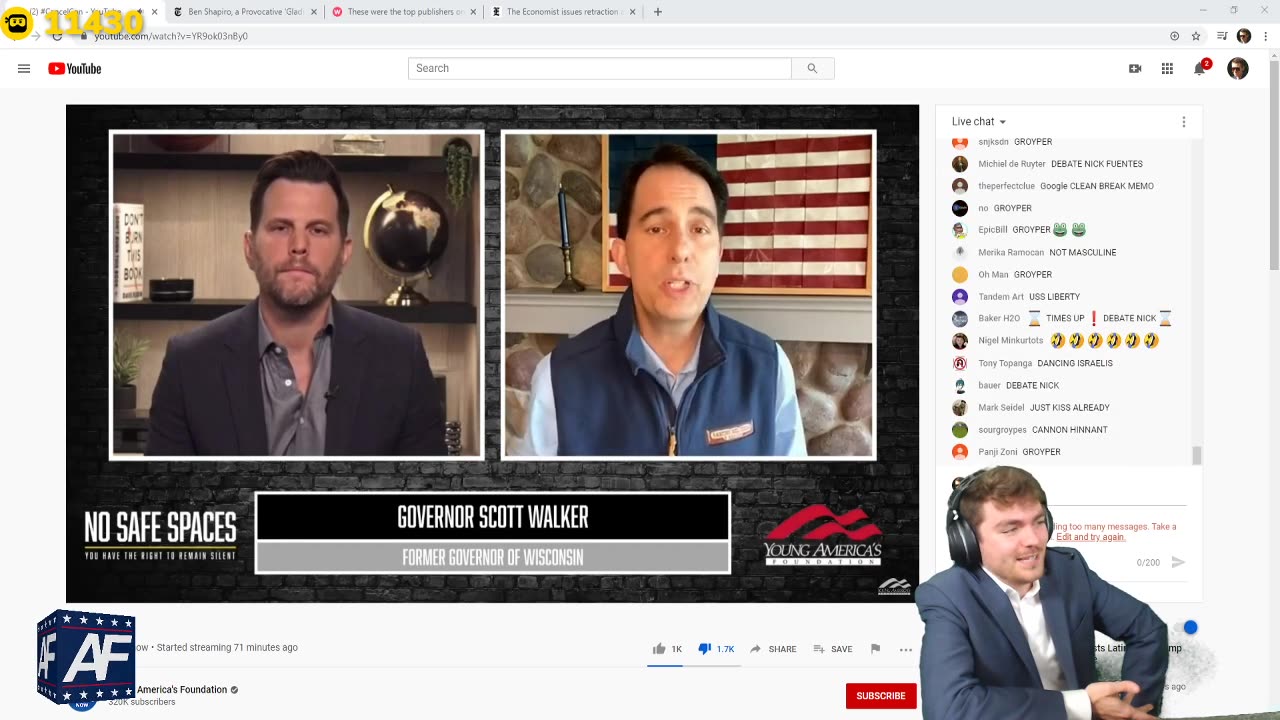Open a new browser tab
The width and height of the screenshot is (1280, 720).
click(x=657, y=12)
